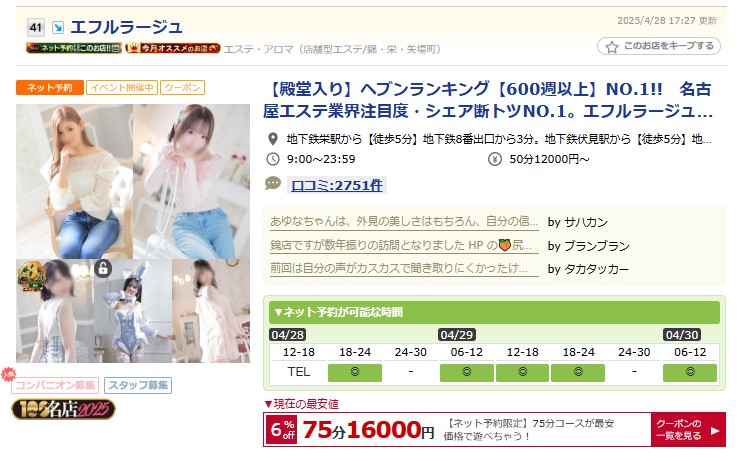Open クーポンの一覧を見る arrow button
The height and width of the screenshot is (461, 743).
tap(688, 430)
